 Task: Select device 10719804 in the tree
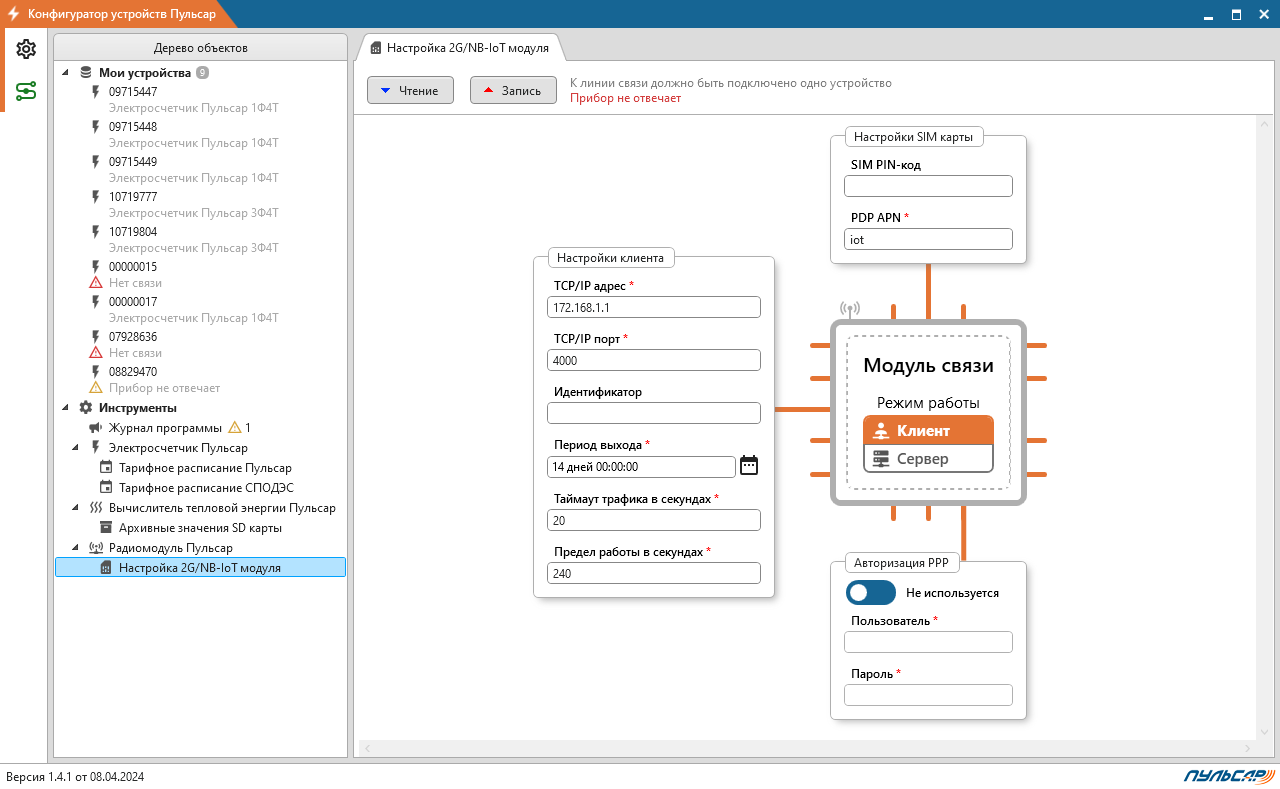coord(133,232)
